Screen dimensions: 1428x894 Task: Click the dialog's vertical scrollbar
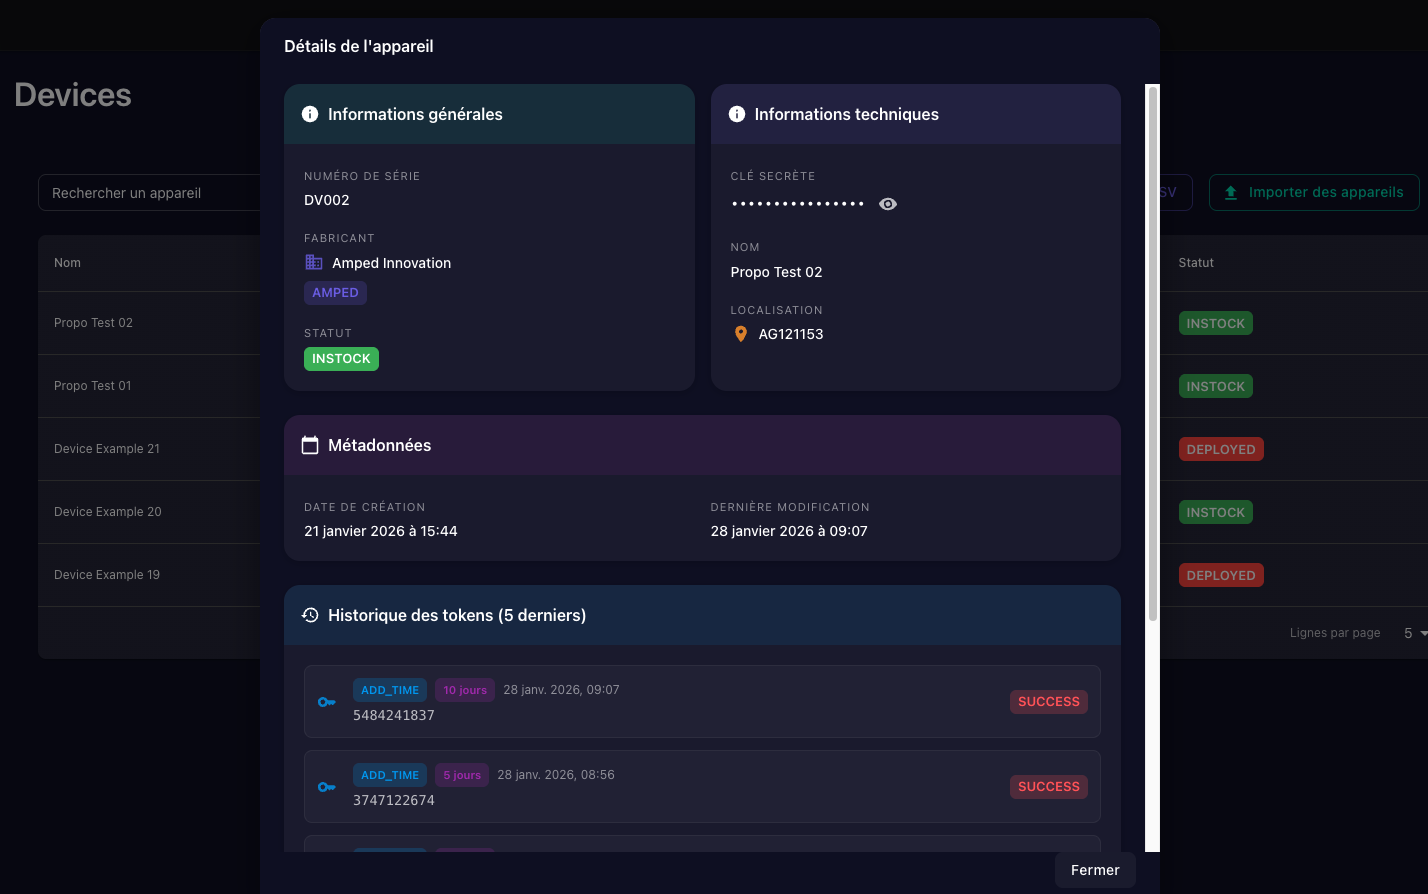click(1152, 350)
